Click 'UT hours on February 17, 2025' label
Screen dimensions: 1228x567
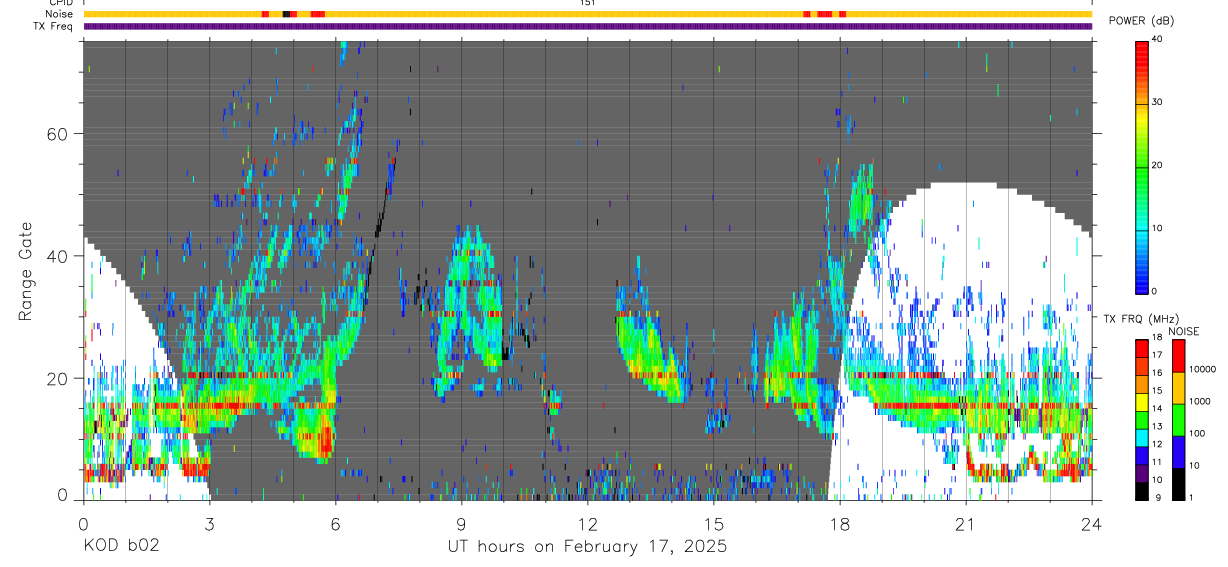tap(586, 547)
